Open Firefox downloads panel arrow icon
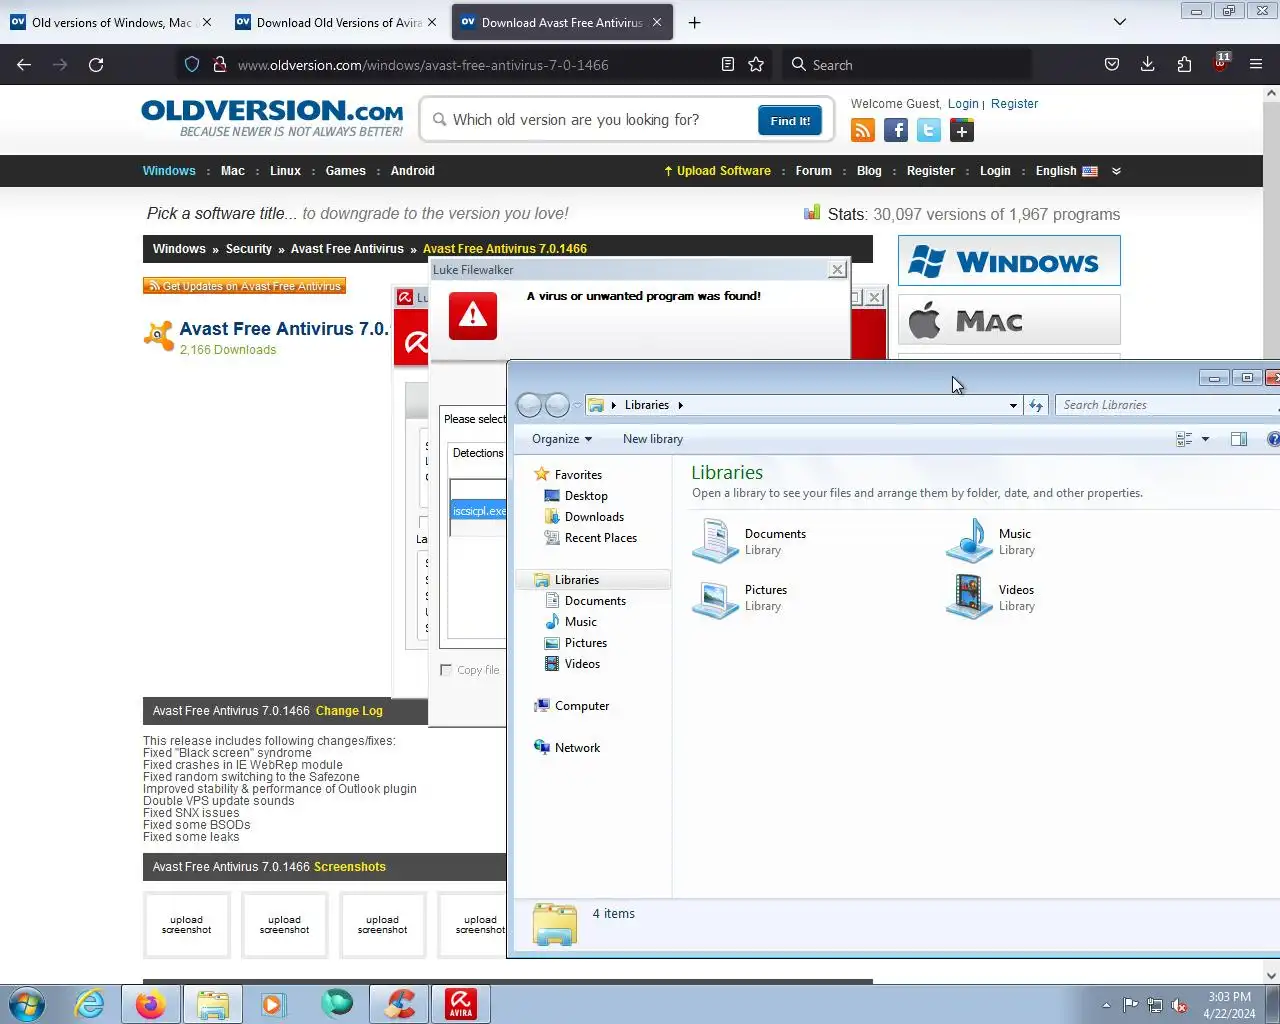 pyautogui.click(x=1148, y=65)
